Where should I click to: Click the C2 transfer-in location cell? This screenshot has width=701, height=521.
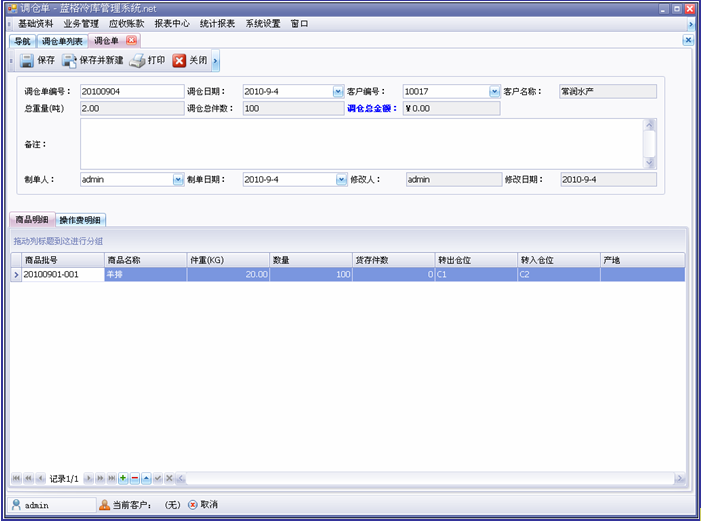559,274
